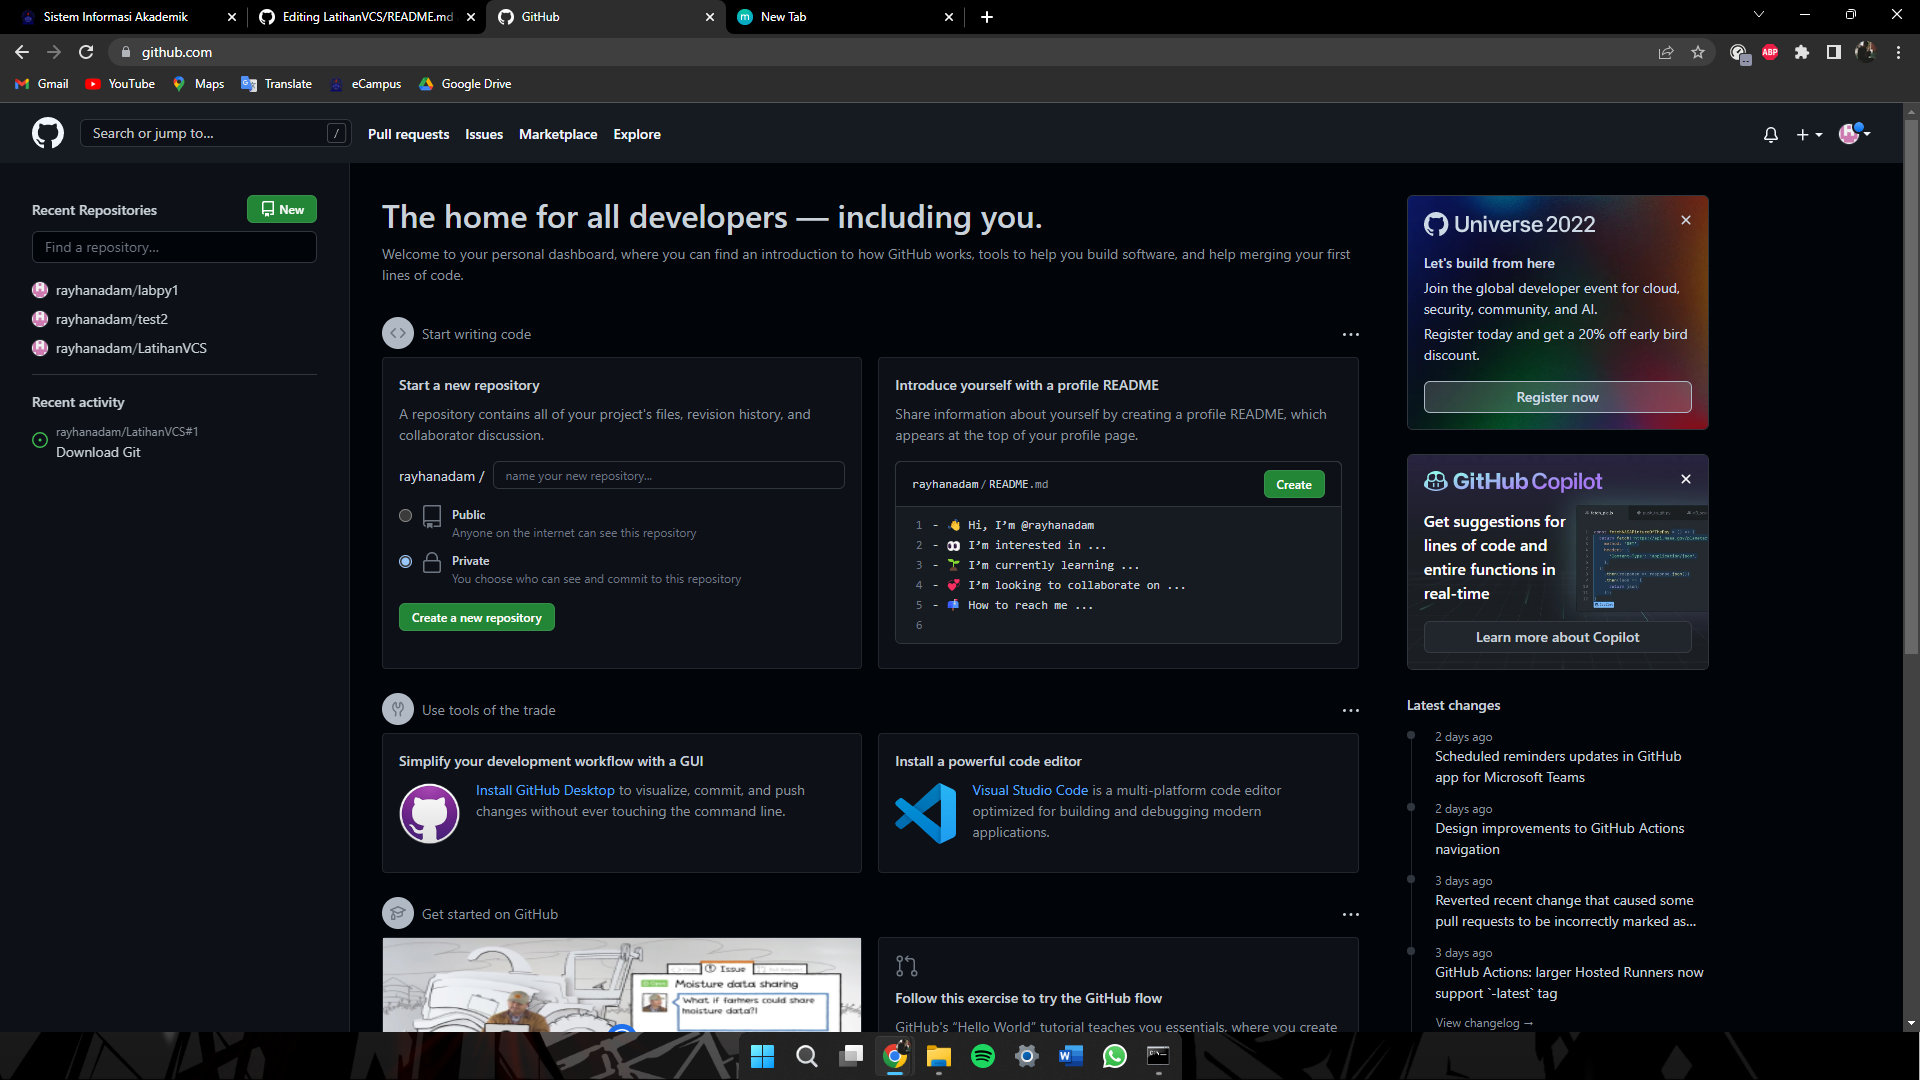Open the Adblock Plus extension
The height and width of the screenshot is (1080, 1920).
click(x=1770, y=52)
